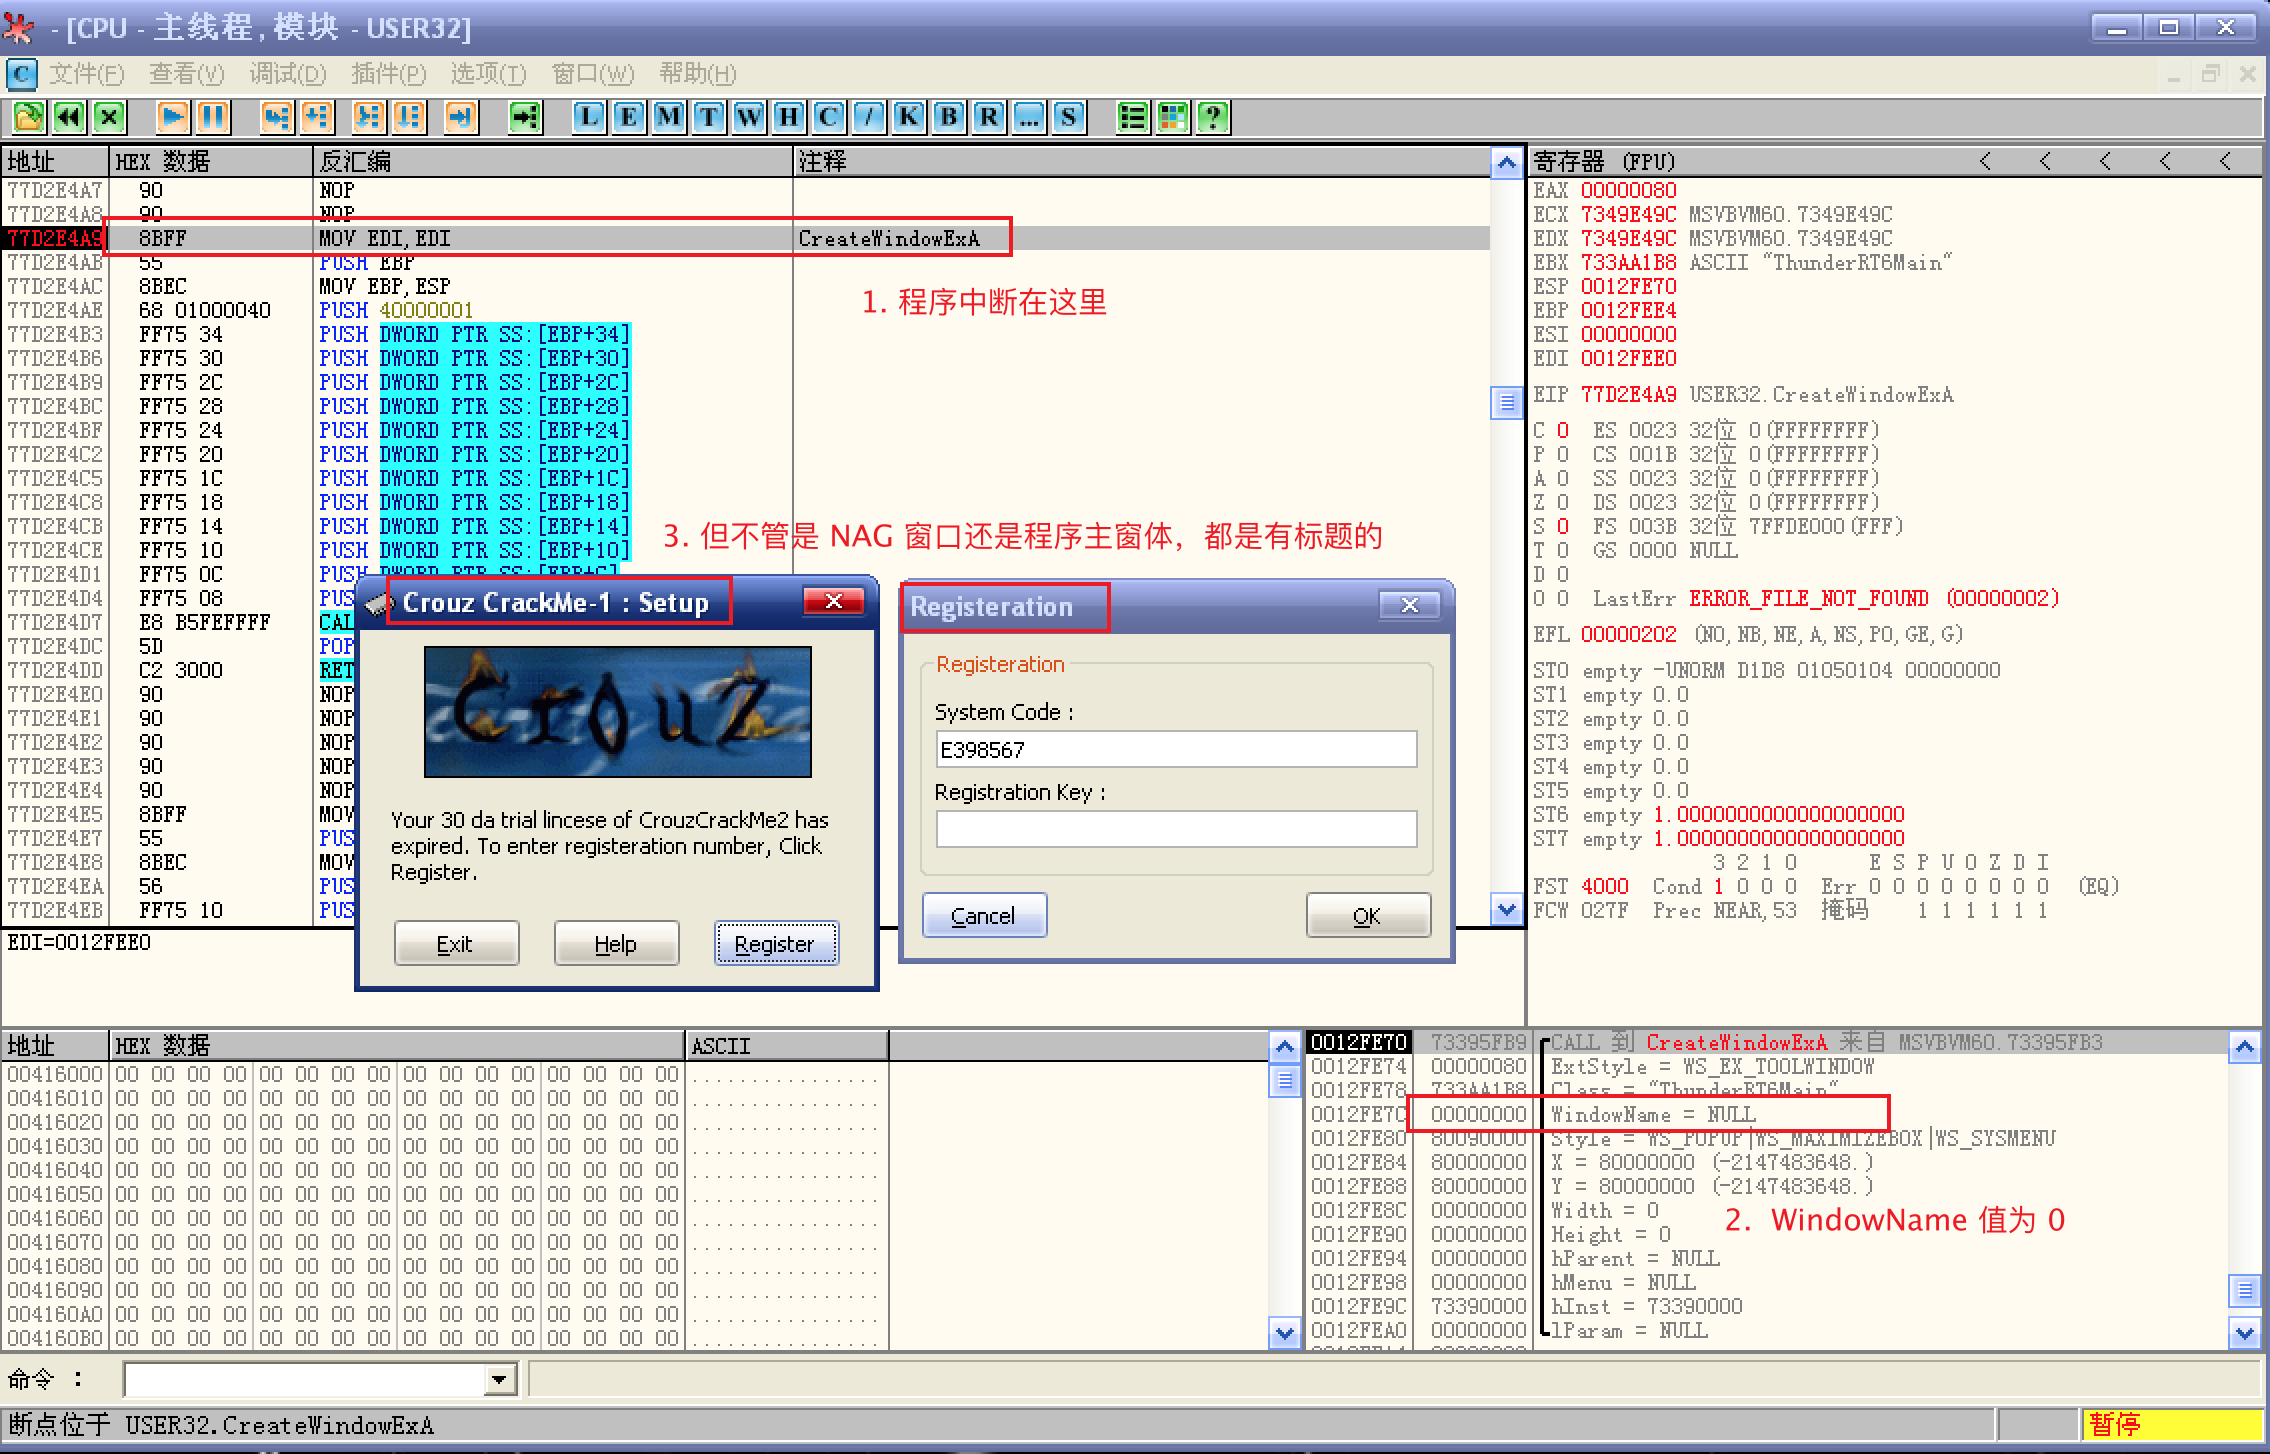This screenshot has width=2270, height=1454.
Task: Toggle the C carry flag value
Action: point(1562,431)
